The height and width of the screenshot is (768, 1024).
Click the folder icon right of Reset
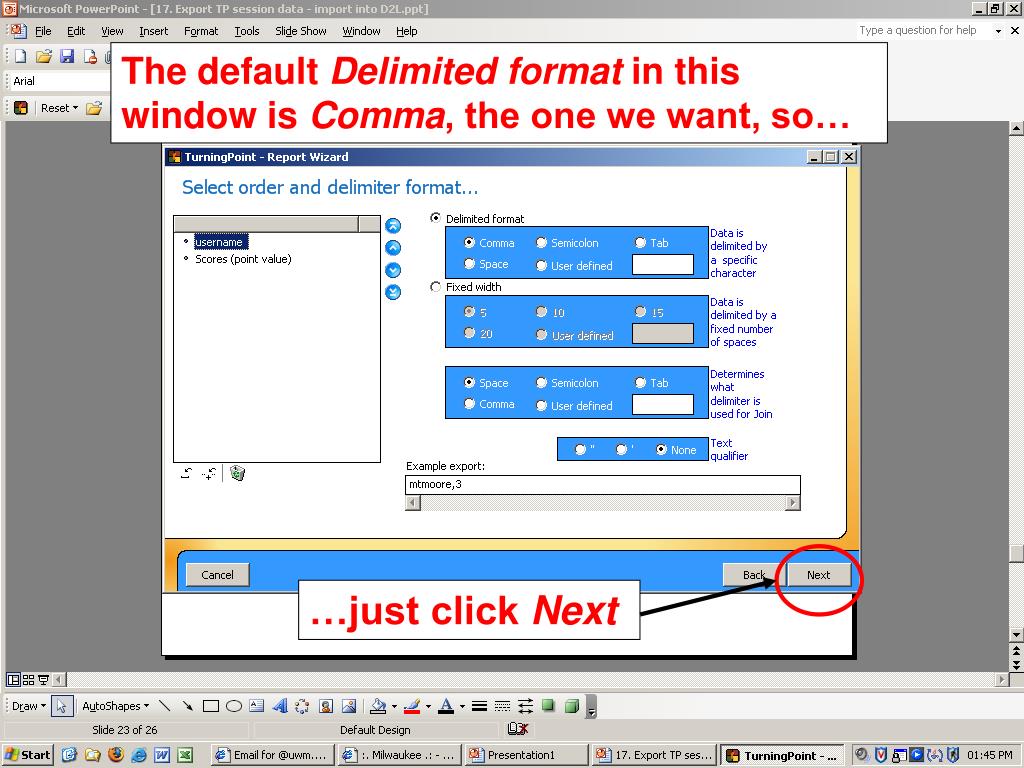coord(95,108)
